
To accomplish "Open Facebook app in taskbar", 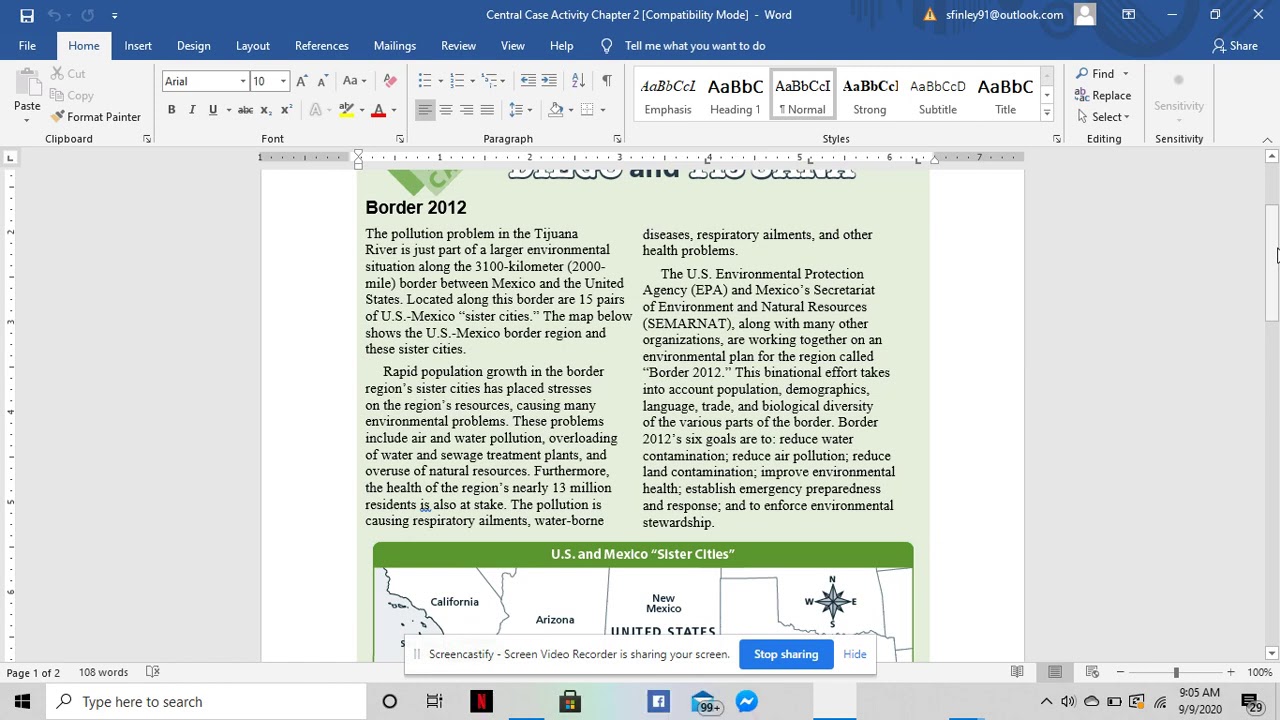I will 658,702.
